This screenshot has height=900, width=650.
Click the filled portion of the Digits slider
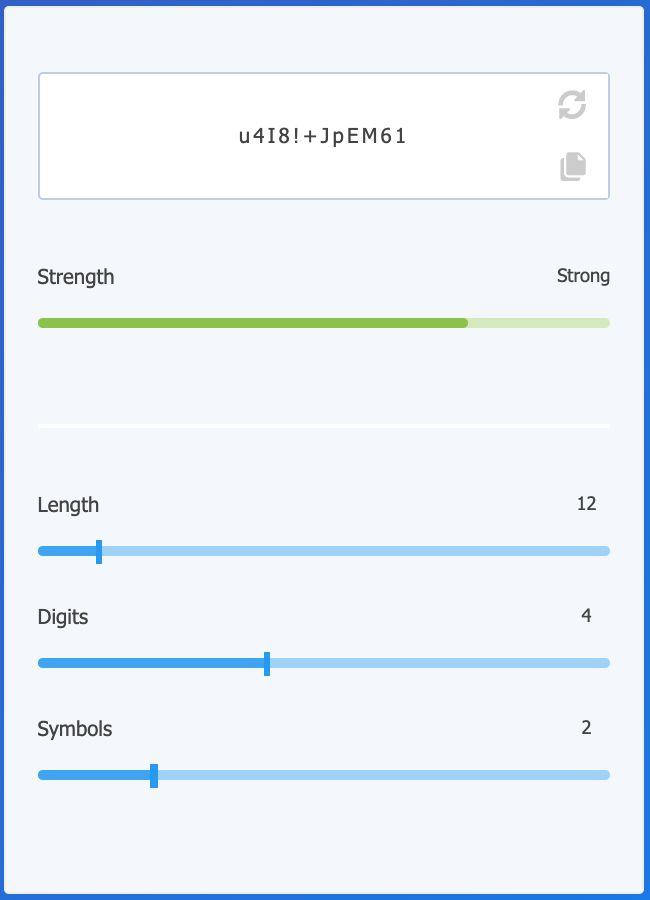point(152,663)
